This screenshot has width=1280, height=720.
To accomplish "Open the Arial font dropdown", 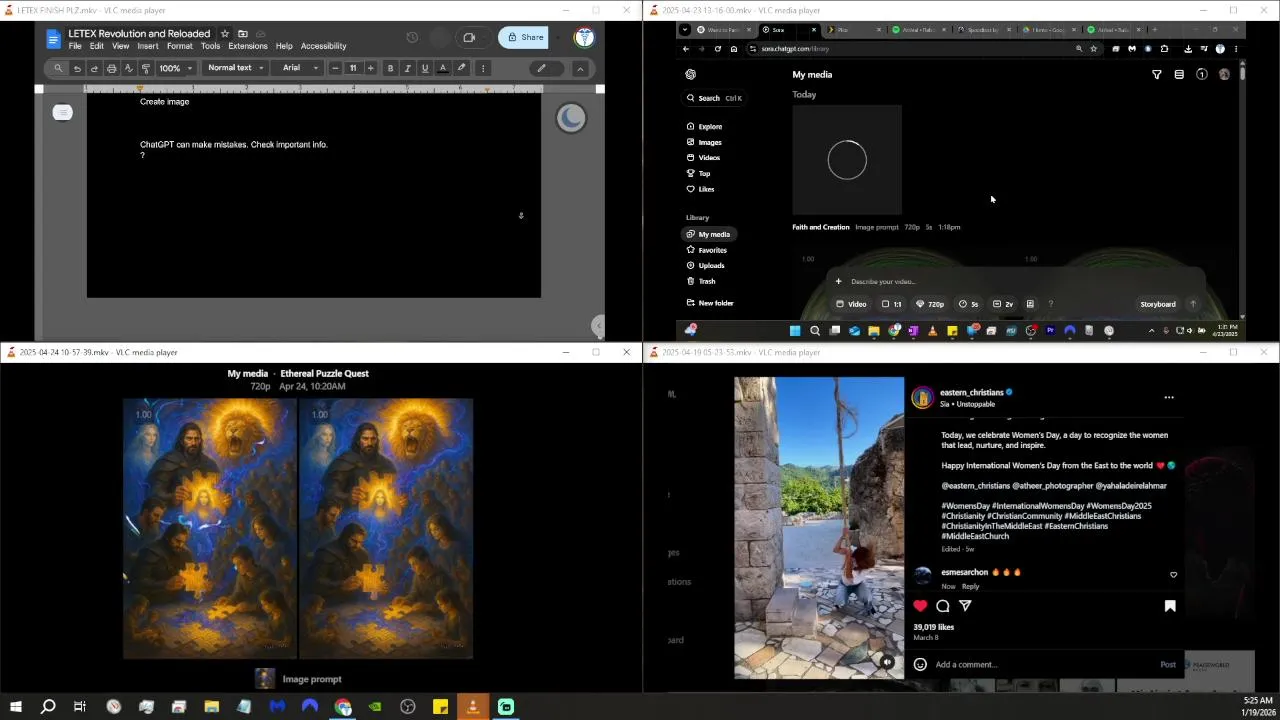I will [299, 68].
